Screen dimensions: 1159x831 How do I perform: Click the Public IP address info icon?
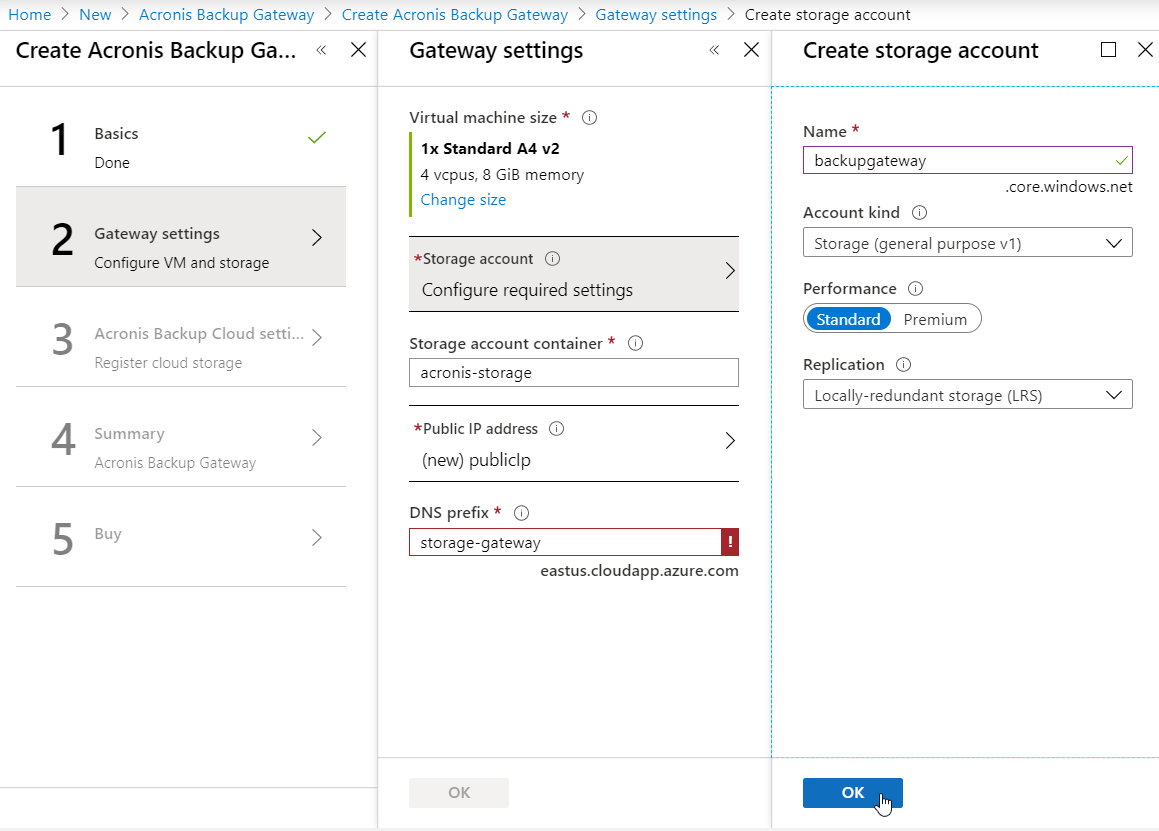click(x=557, y=429)
